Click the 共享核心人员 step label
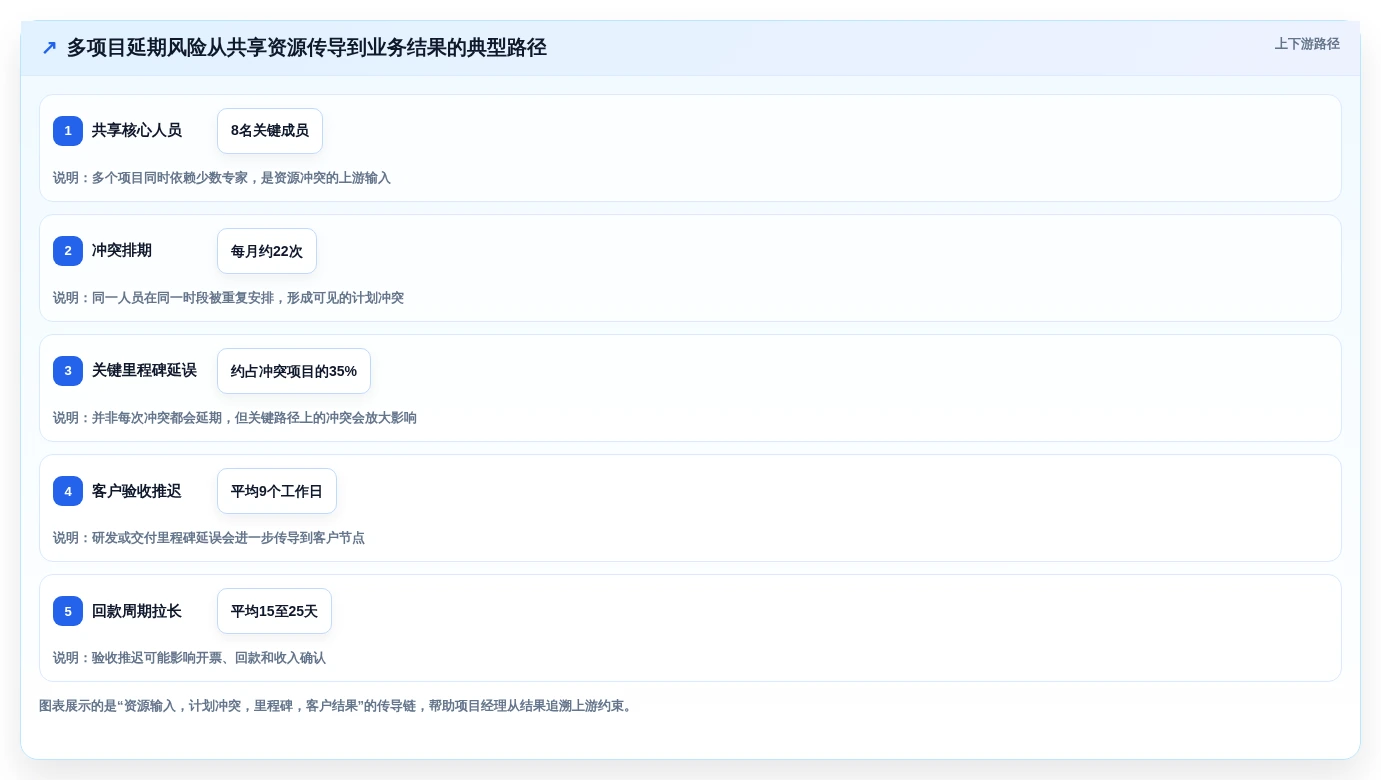The image size is (1381, 780). tap(137, 131)
